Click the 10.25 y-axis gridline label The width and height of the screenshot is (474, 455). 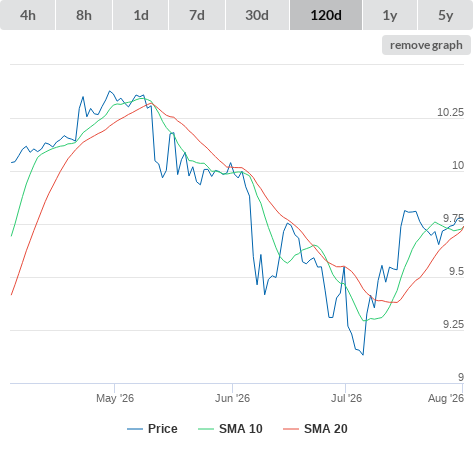pyautogui.click(x=450, y=112)
